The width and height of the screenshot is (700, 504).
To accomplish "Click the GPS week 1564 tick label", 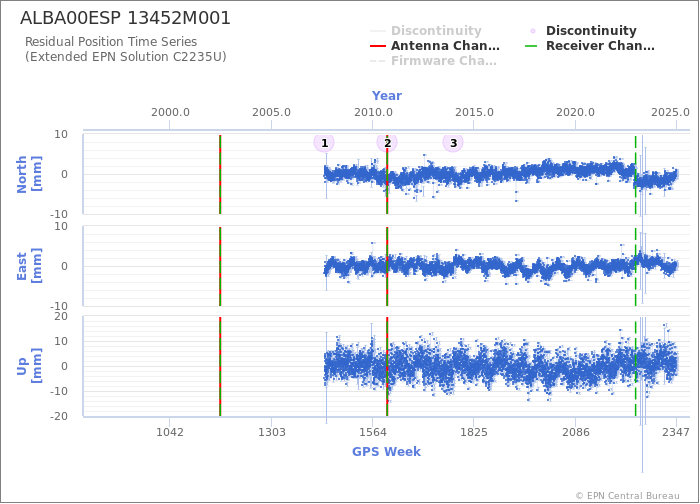I will pos(373,432).
